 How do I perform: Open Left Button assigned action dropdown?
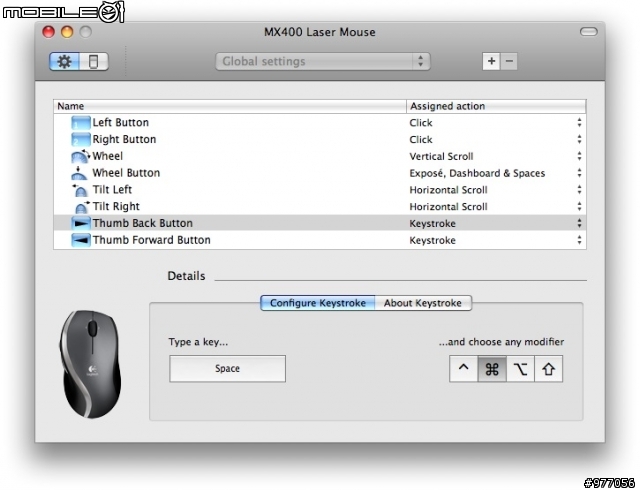coord(579,122)
